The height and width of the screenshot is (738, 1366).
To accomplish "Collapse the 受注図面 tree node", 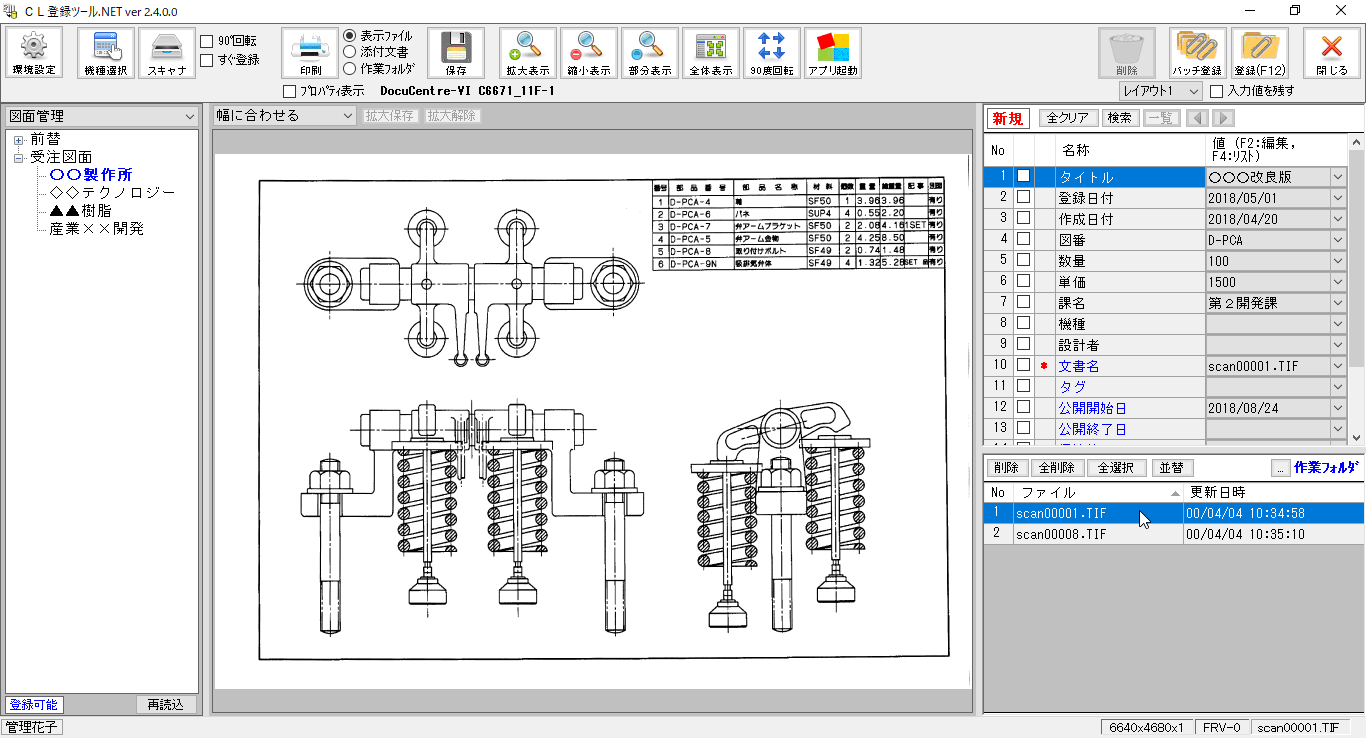I will [x=19, y=158].
